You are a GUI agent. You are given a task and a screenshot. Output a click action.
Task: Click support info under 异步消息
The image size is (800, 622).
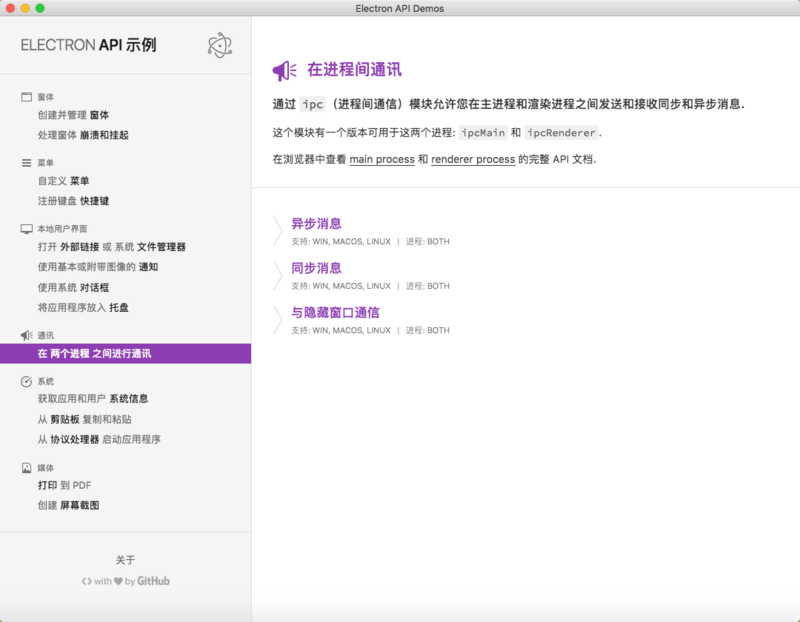(x=370, y=241)
